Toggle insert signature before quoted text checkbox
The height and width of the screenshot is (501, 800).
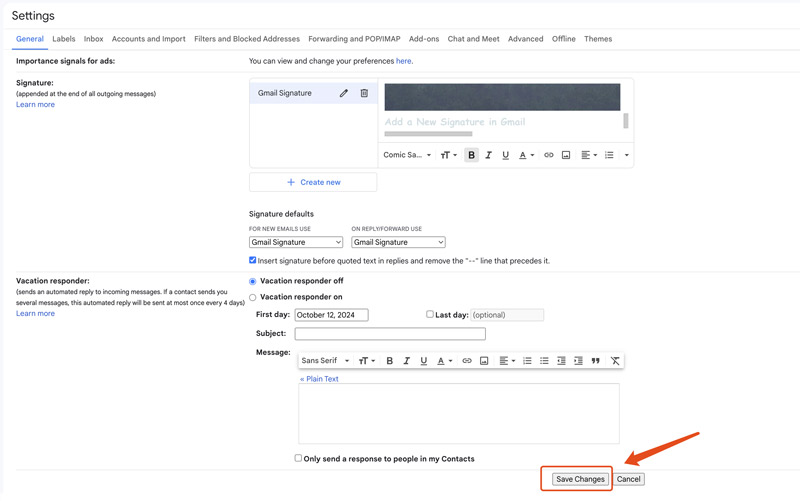pyautogui.click(x=253, y=260)
